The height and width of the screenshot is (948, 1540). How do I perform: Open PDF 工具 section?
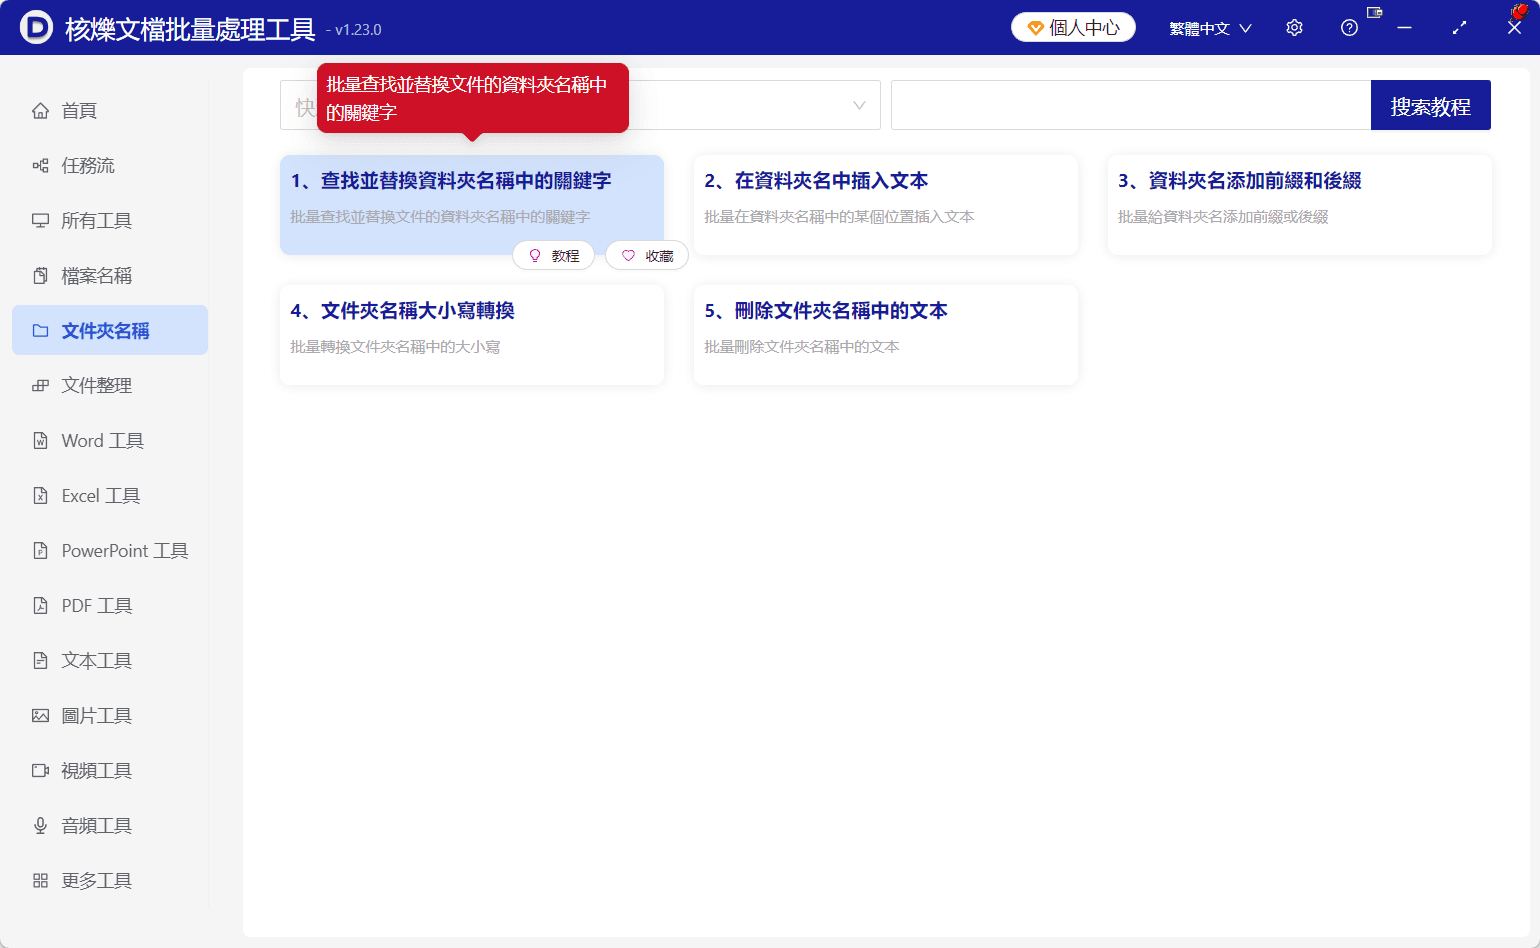point(110,605)
